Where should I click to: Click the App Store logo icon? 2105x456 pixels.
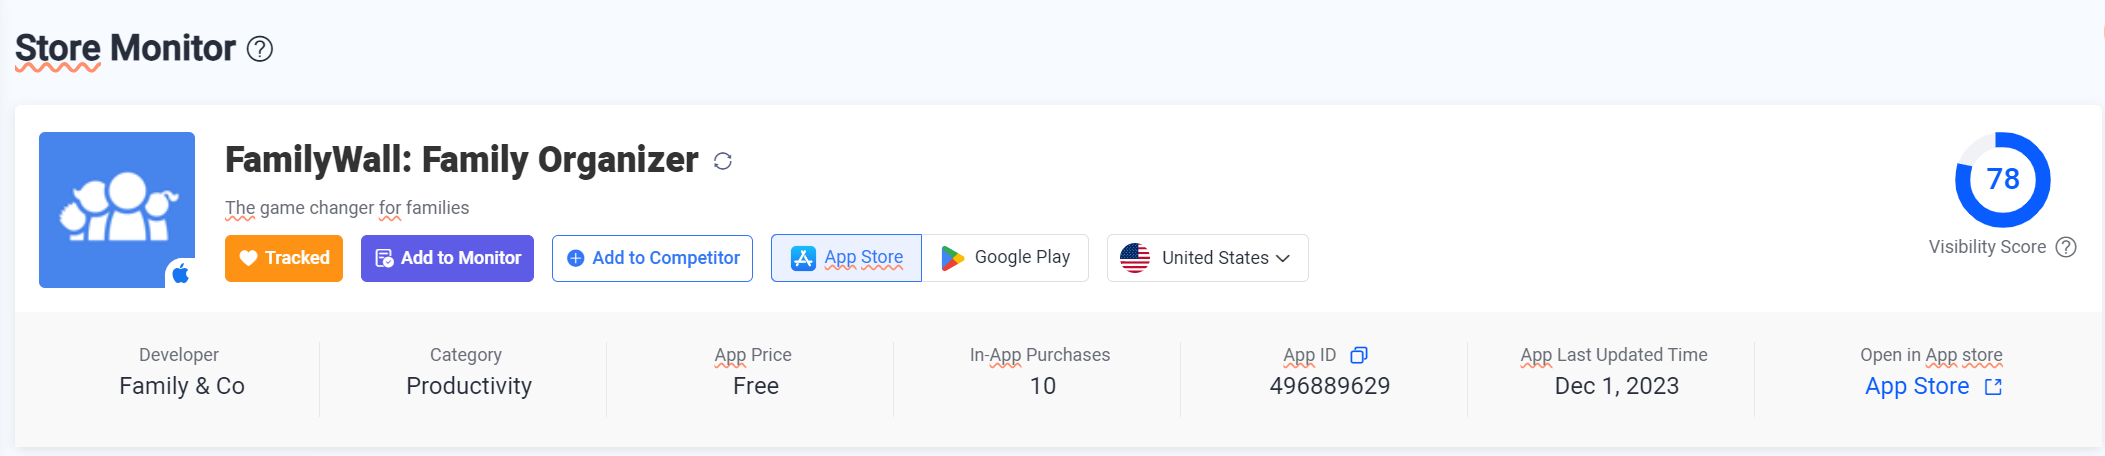(803, 258)
